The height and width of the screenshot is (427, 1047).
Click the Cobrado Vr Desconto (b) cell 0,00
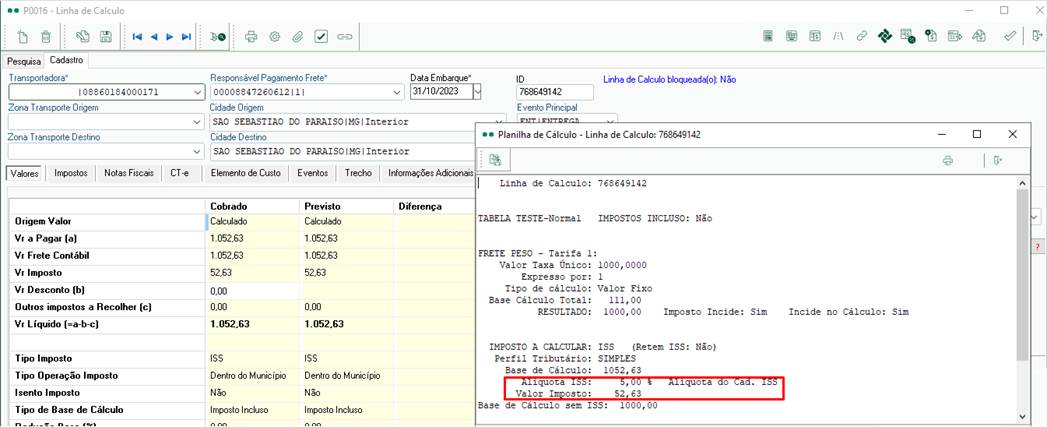(253, 291)
